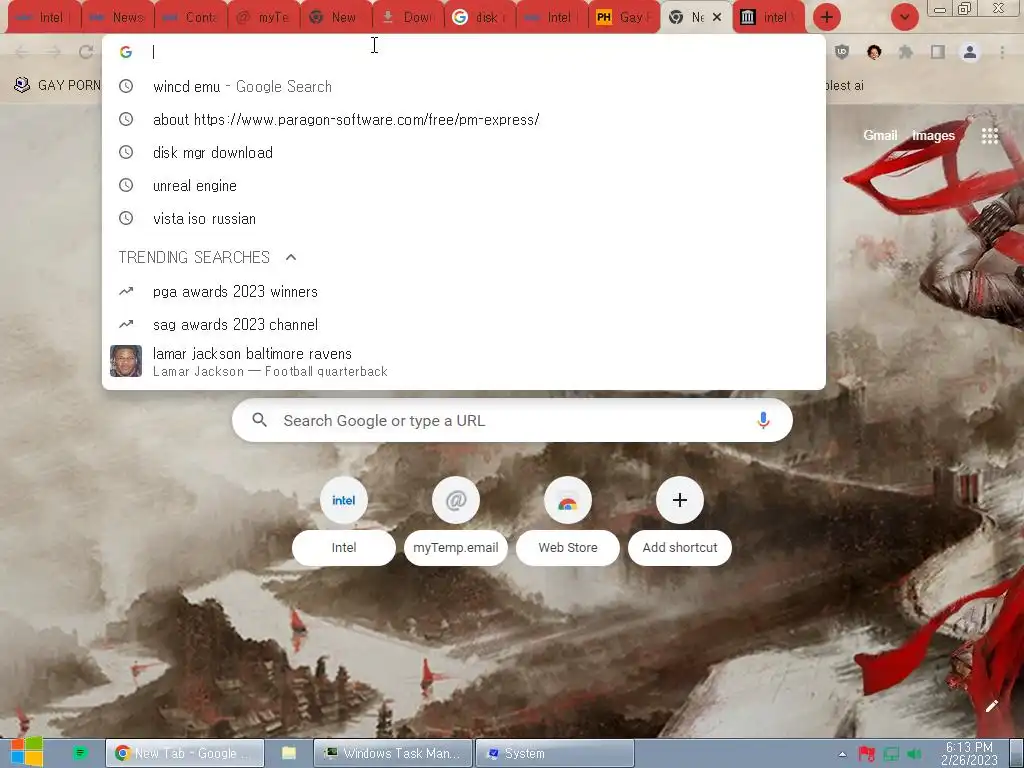Switch to the first Intel tab
Image resolution: width=1024 pixels, height=768 pixels.
tap(43, 18)
